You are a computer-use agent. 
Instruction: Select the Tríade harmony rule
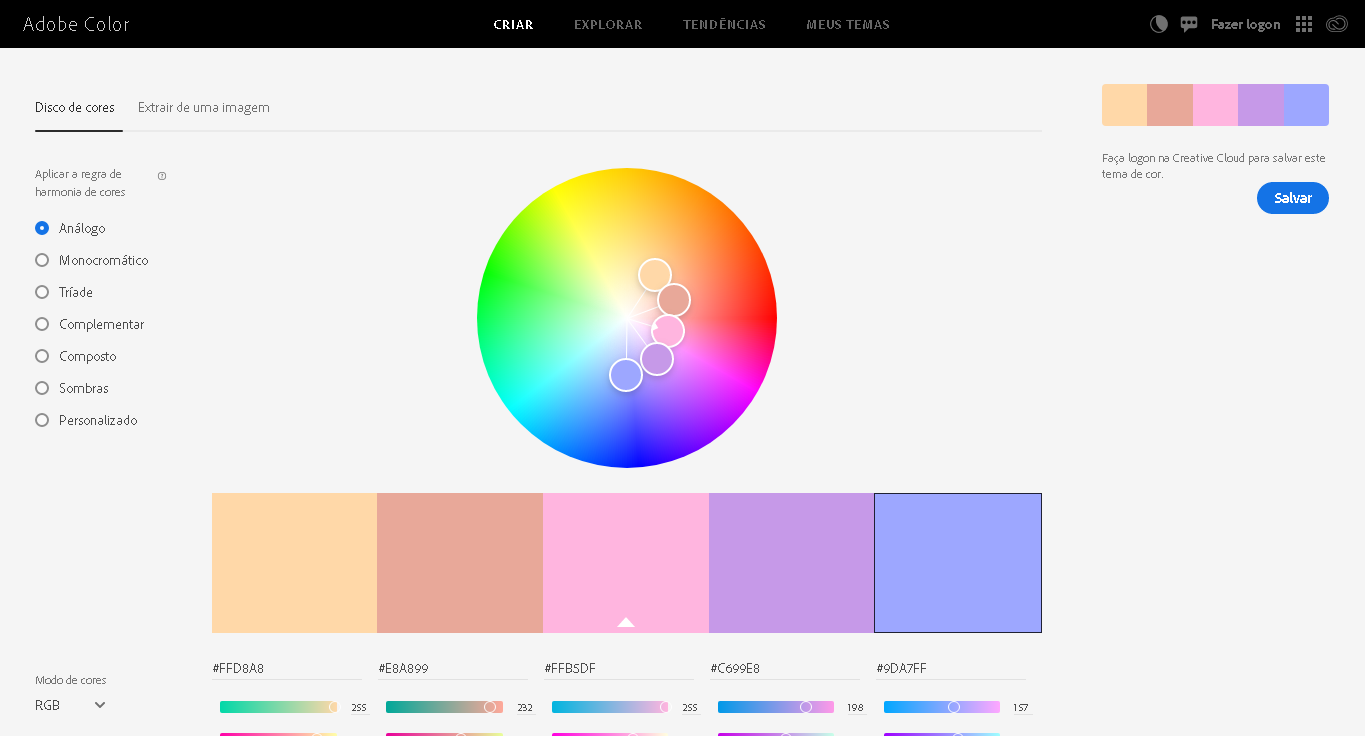point(41,292)
